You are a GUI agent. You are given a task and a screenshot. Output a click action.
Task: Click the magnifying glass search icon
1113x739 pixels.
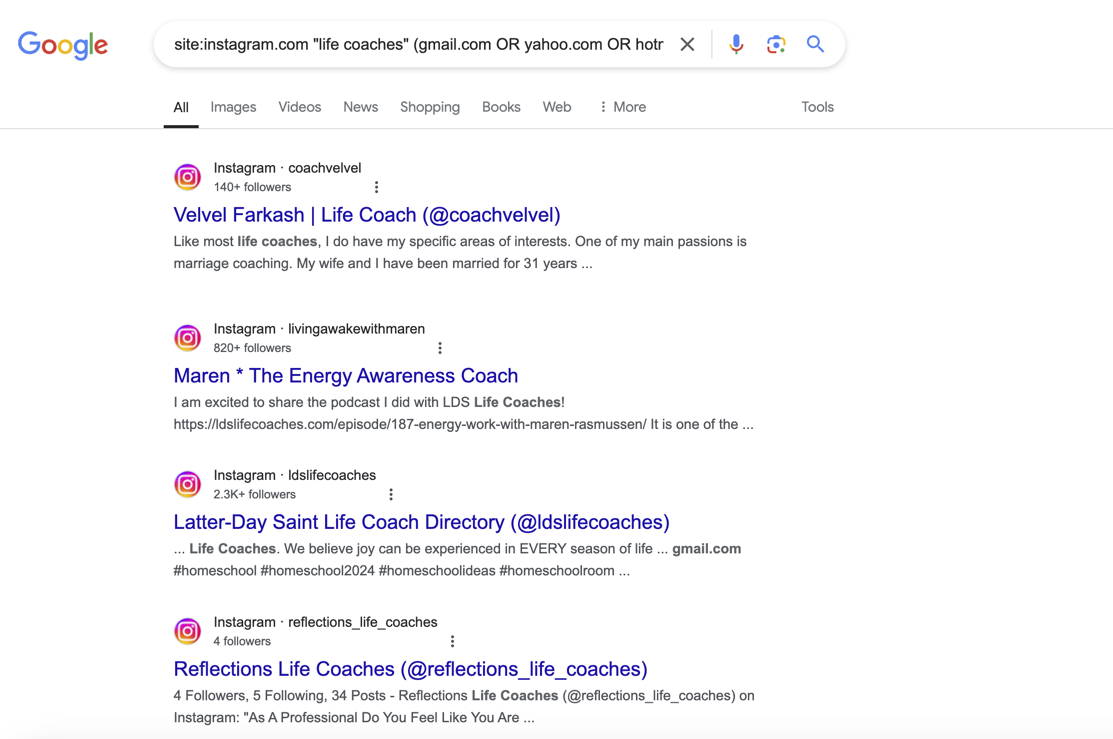[x=815, y=44]
